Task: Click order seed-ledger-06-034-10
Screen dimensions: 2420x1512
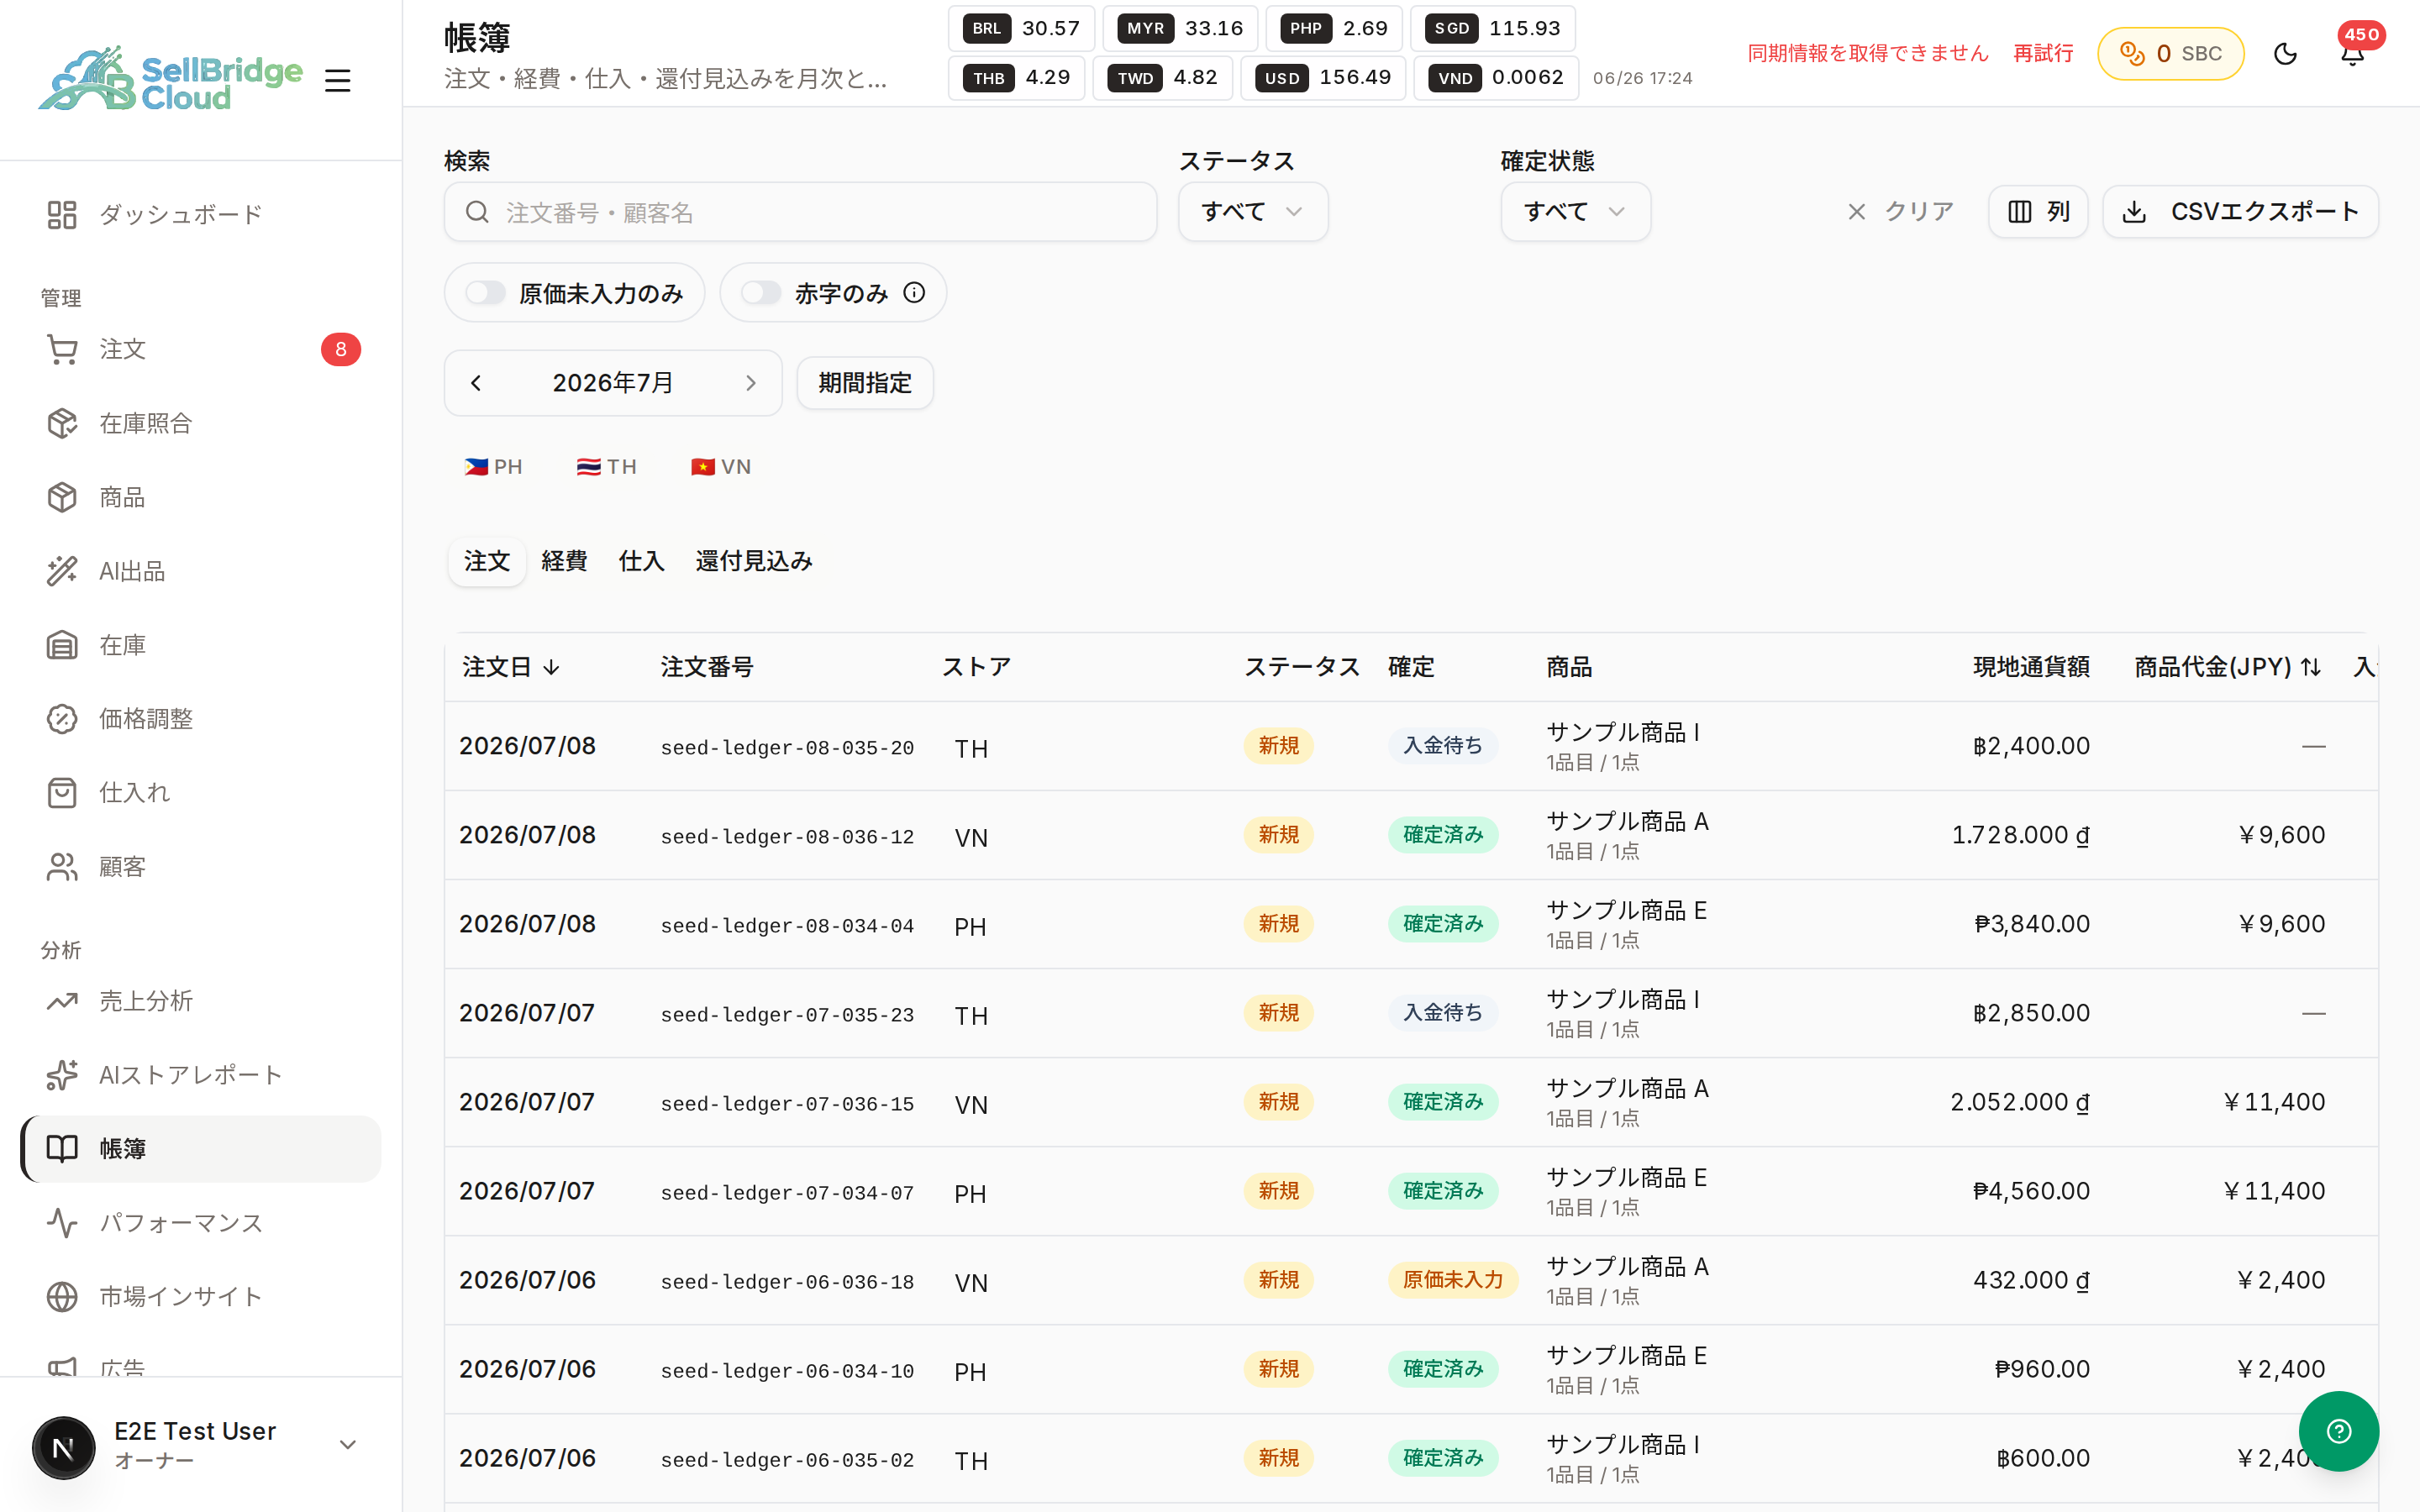Action: click(787, 1371)
